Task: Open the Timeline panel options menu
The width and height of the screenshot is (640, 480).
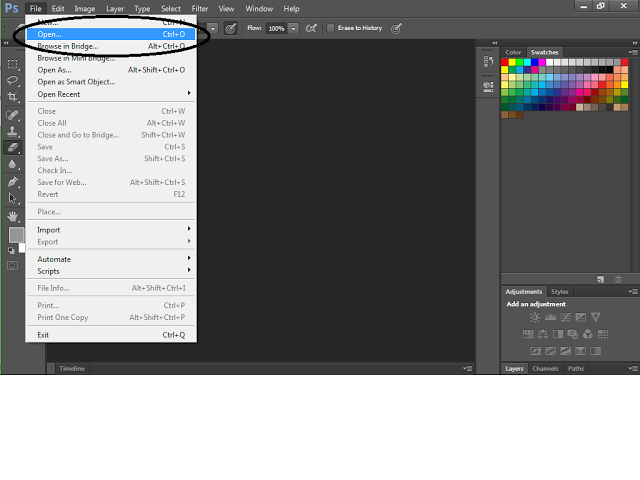Action: pyautogui.click(x=468, y=368)
